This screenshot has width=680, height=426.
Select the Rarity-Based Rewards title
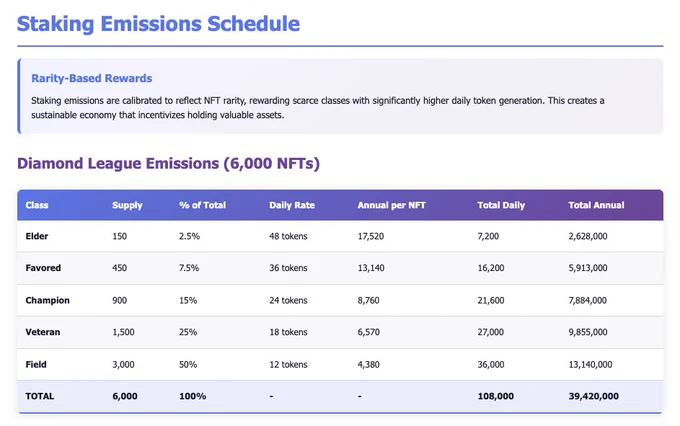point(92,79)
